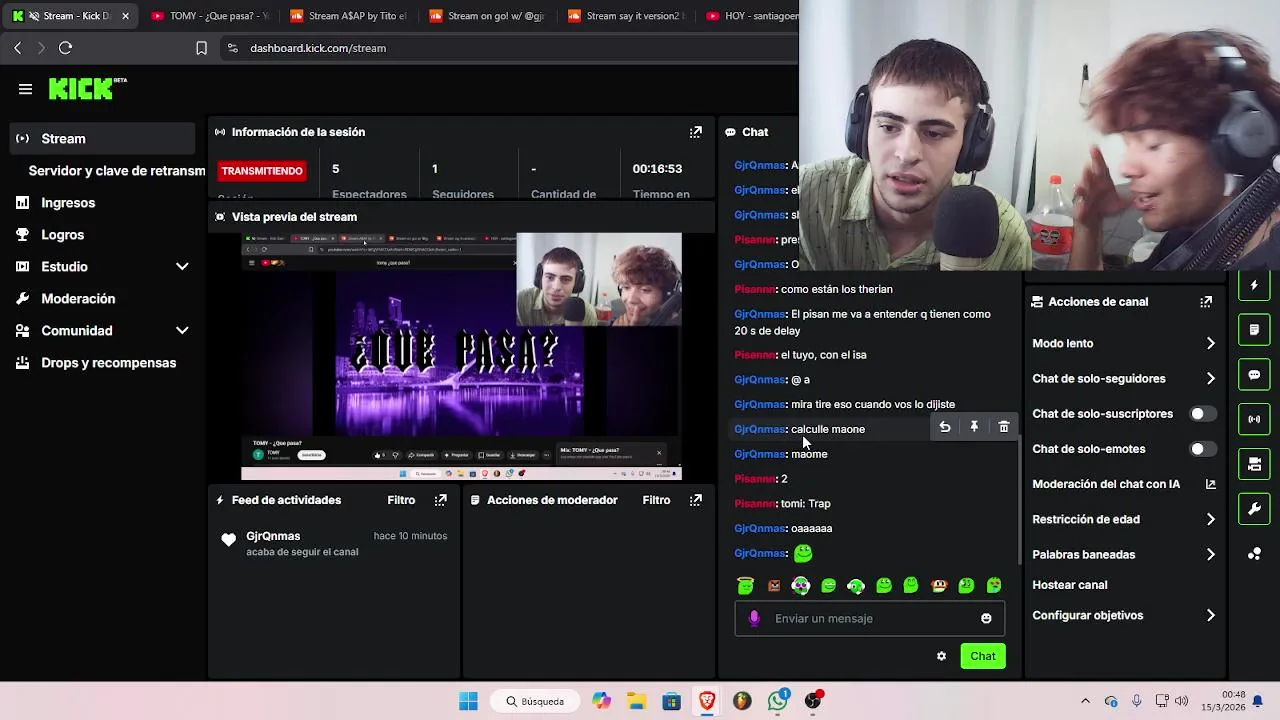This screenshot has width=1280, height=720.
Task: Click the wrench sidebar icon
Action: 1254,509
